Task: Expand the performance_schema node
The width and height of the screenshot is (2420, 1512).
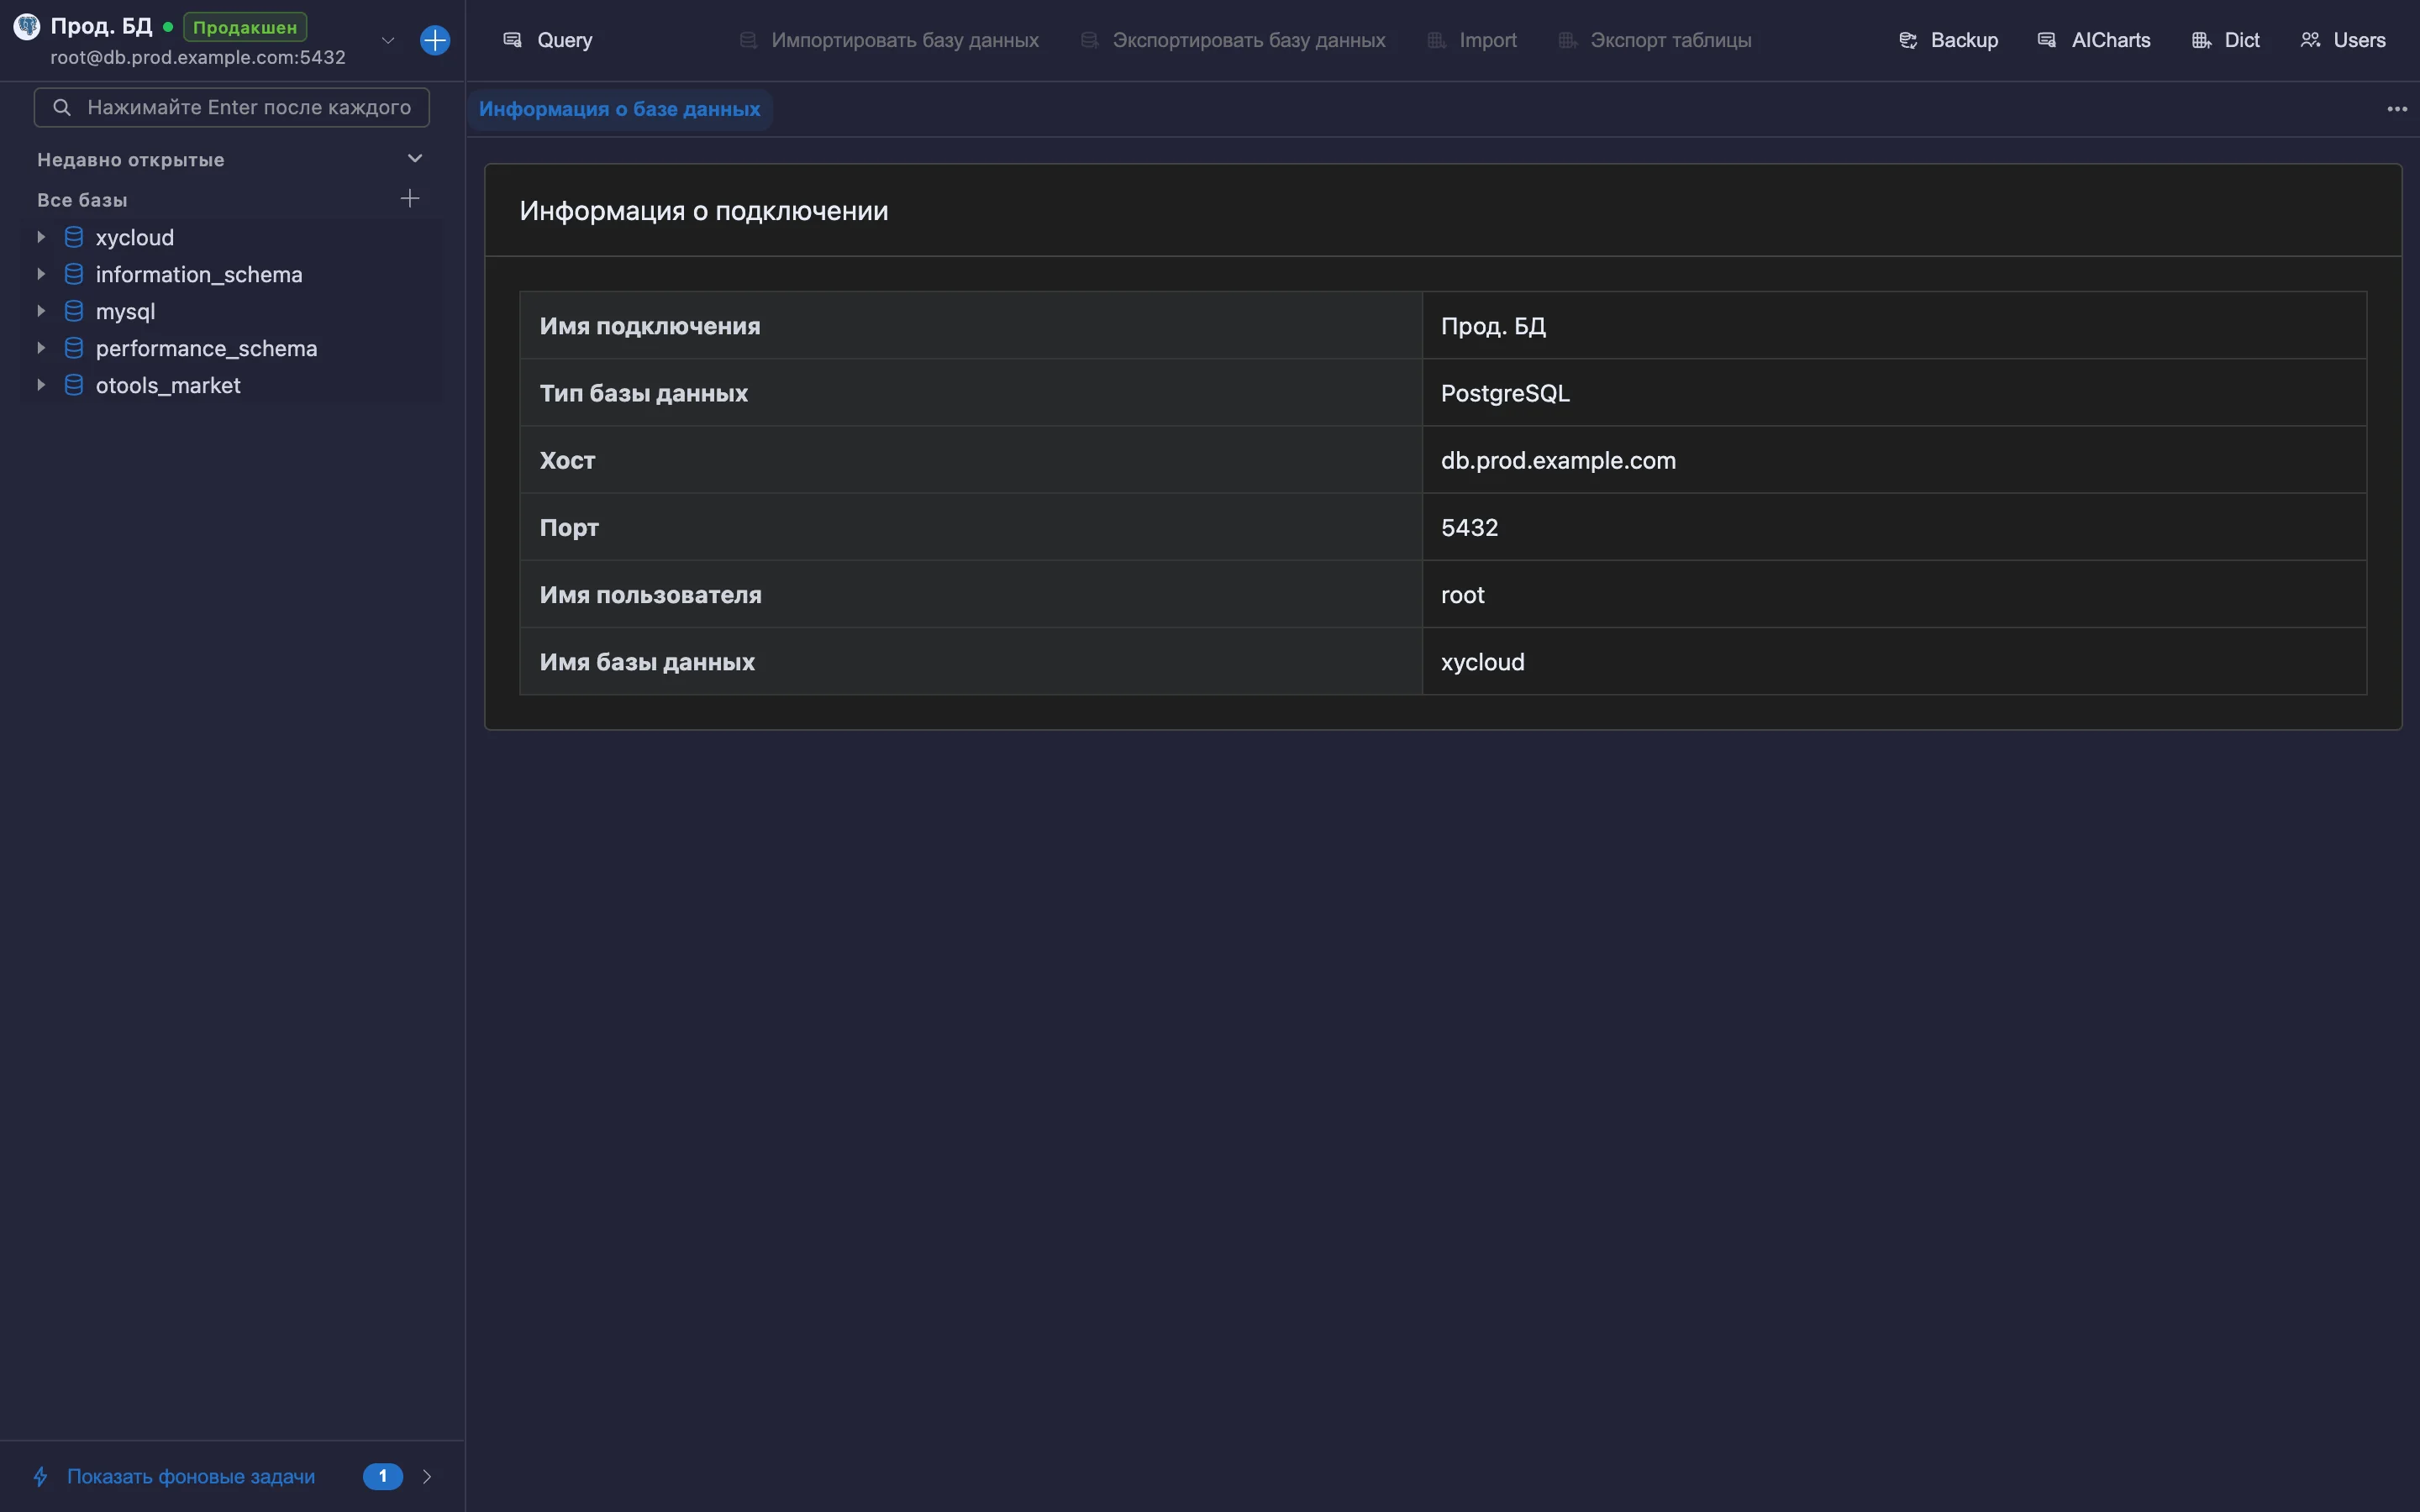Action: pos(41,348)
